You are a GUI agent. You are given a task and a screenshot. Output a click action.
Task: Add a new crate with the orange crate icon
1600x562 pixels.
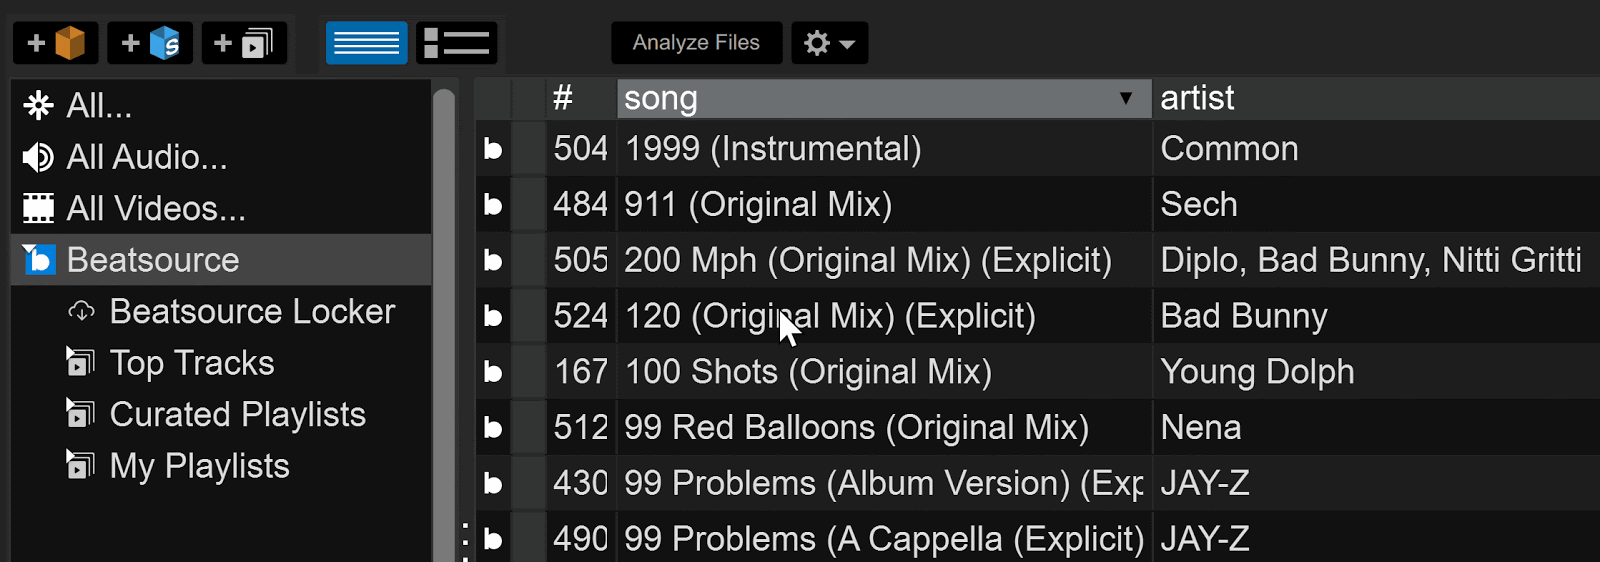coord(56,43)
